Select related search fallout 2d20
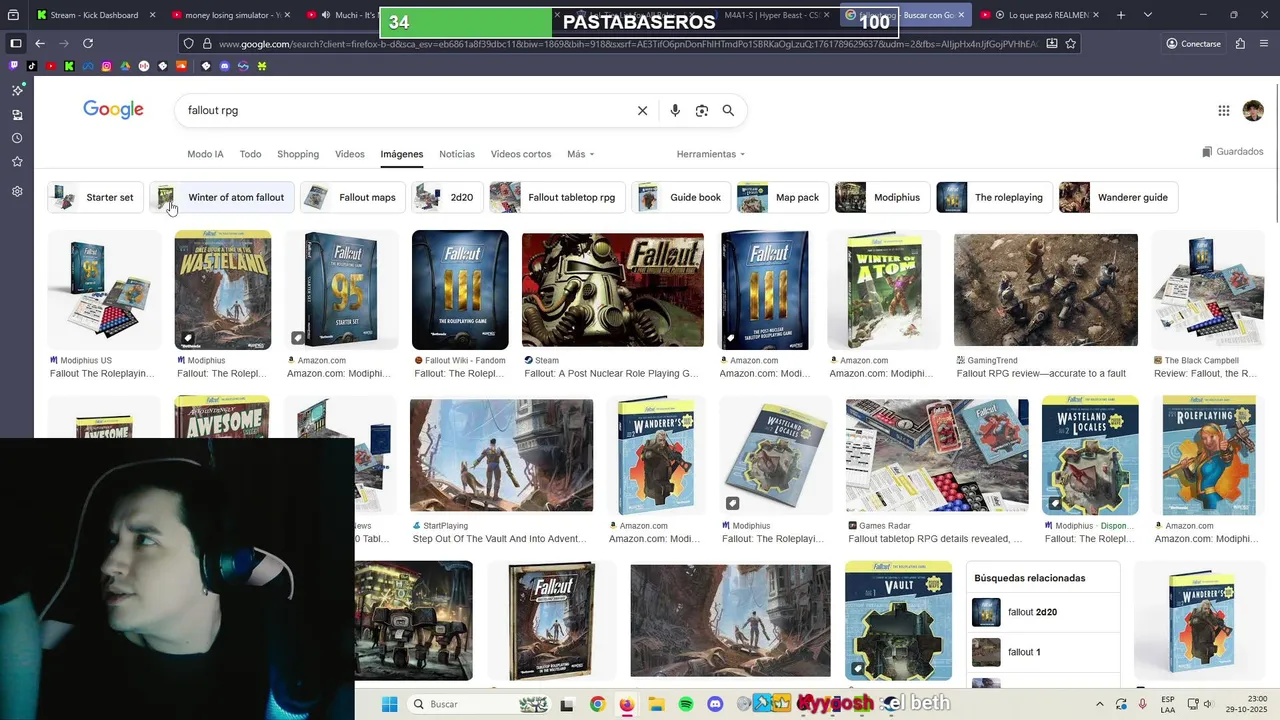 (x=1044, y=612)
